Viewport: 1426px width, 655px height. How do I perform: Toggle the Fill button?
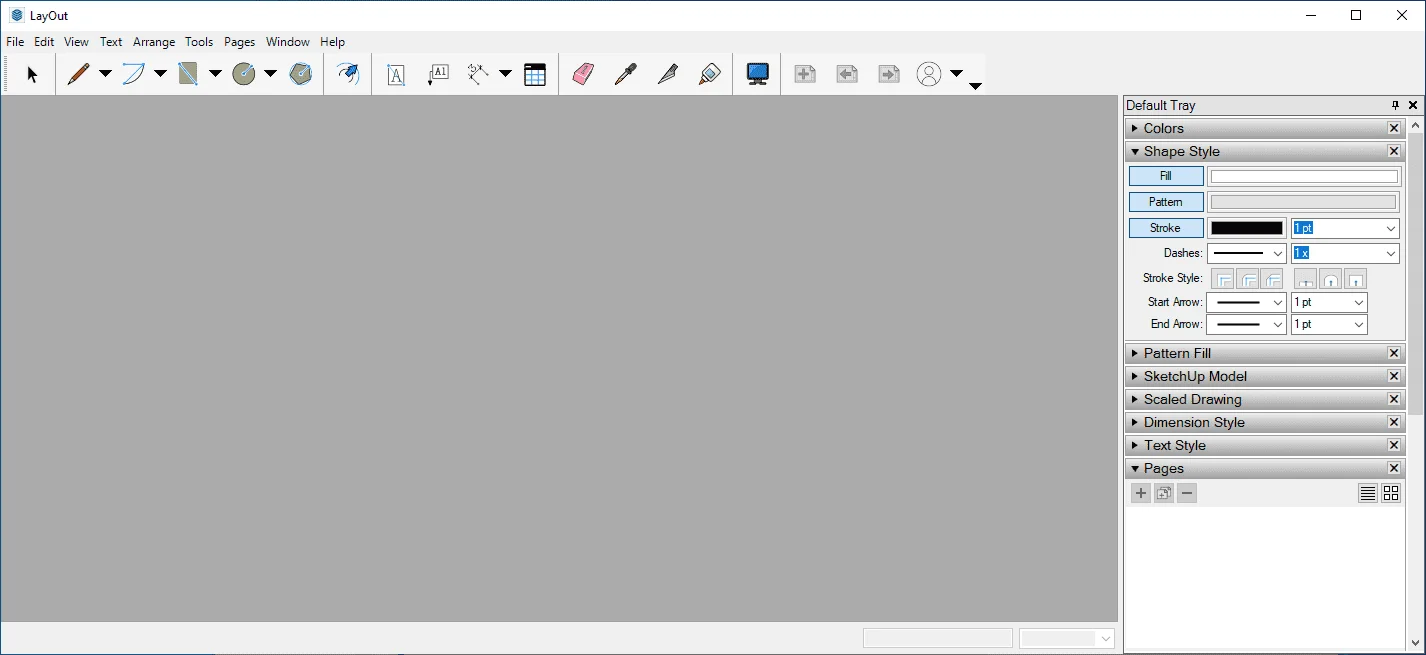pyautogui.click(x=1166, y=176)
